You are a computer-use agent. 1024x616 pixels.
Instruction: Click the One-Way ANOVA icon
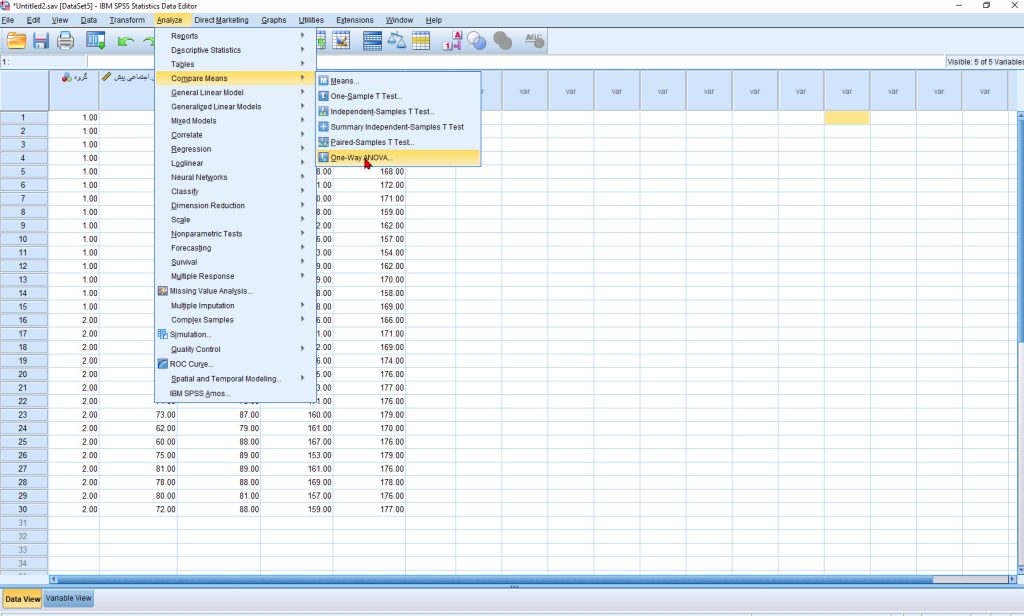pyautogui.click(x=323, y=157)
